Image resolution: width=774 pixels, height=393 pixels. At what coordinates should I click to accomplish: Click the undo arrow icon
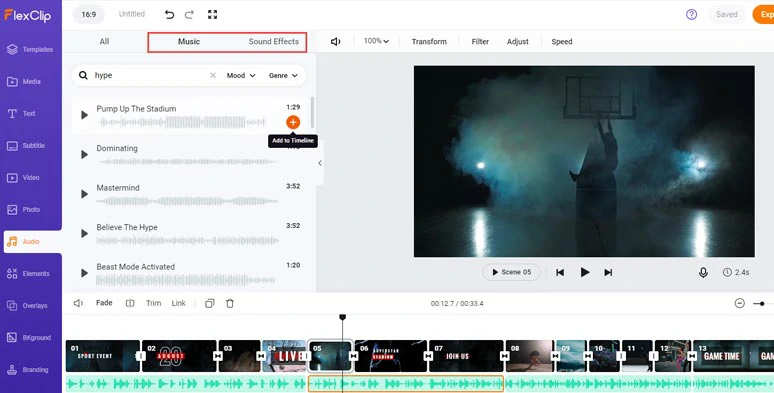(169, 15)
